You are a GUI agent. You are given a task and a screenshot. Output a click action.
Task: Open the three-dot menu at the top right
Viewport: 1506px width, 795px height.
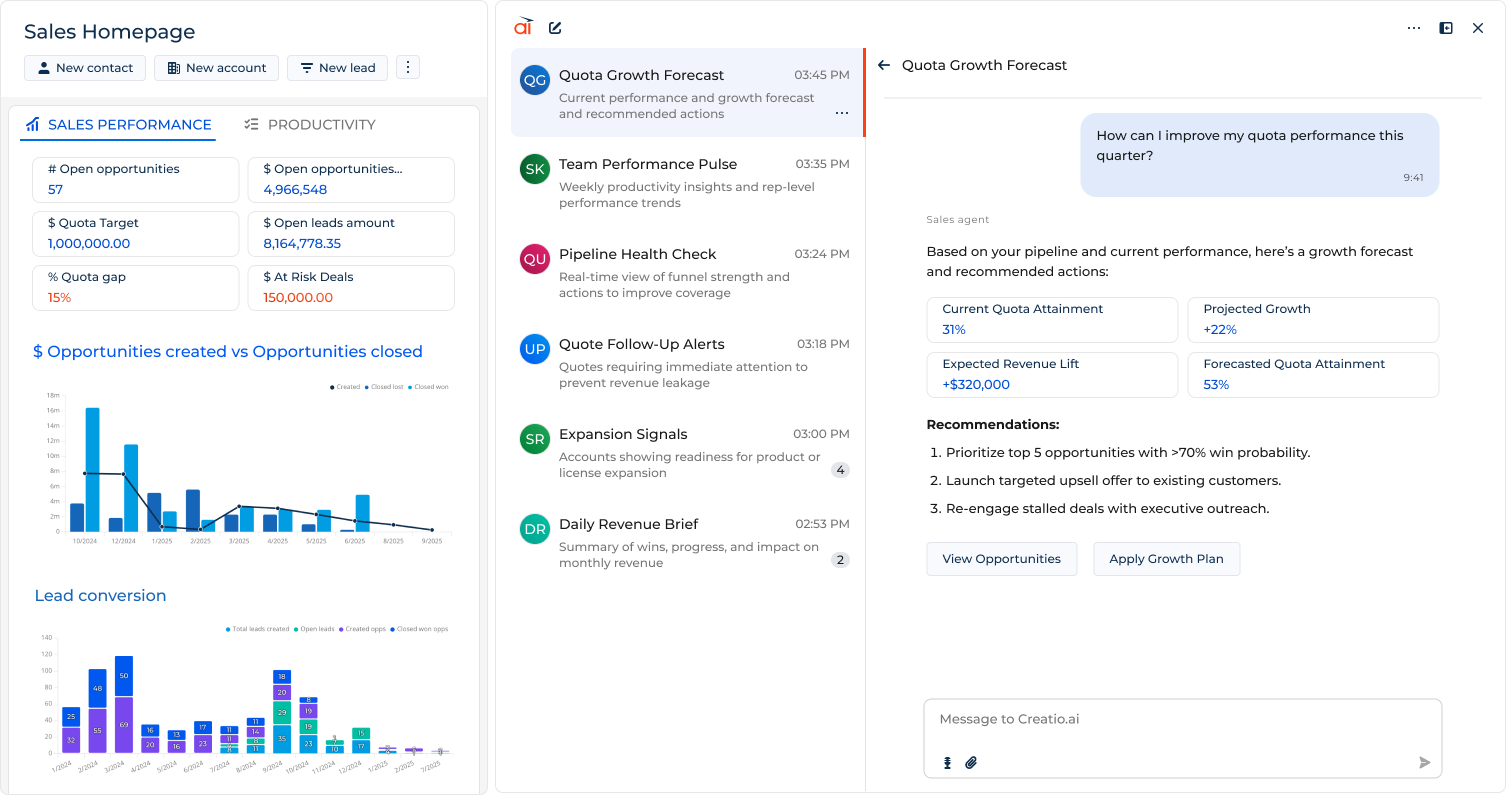tap(1413, 27)
